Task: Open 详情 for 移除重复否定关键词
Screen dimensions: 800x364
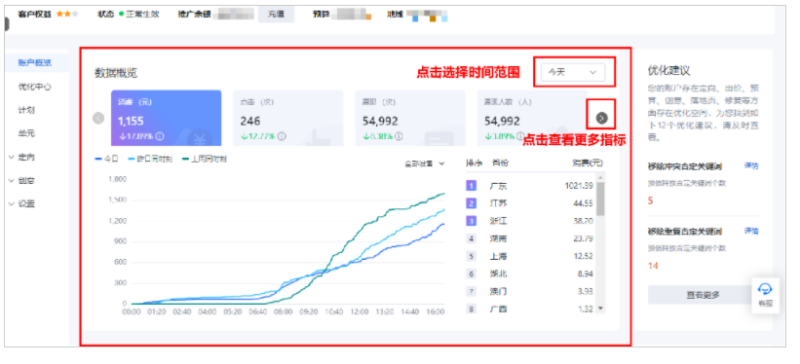Action: 751,231
